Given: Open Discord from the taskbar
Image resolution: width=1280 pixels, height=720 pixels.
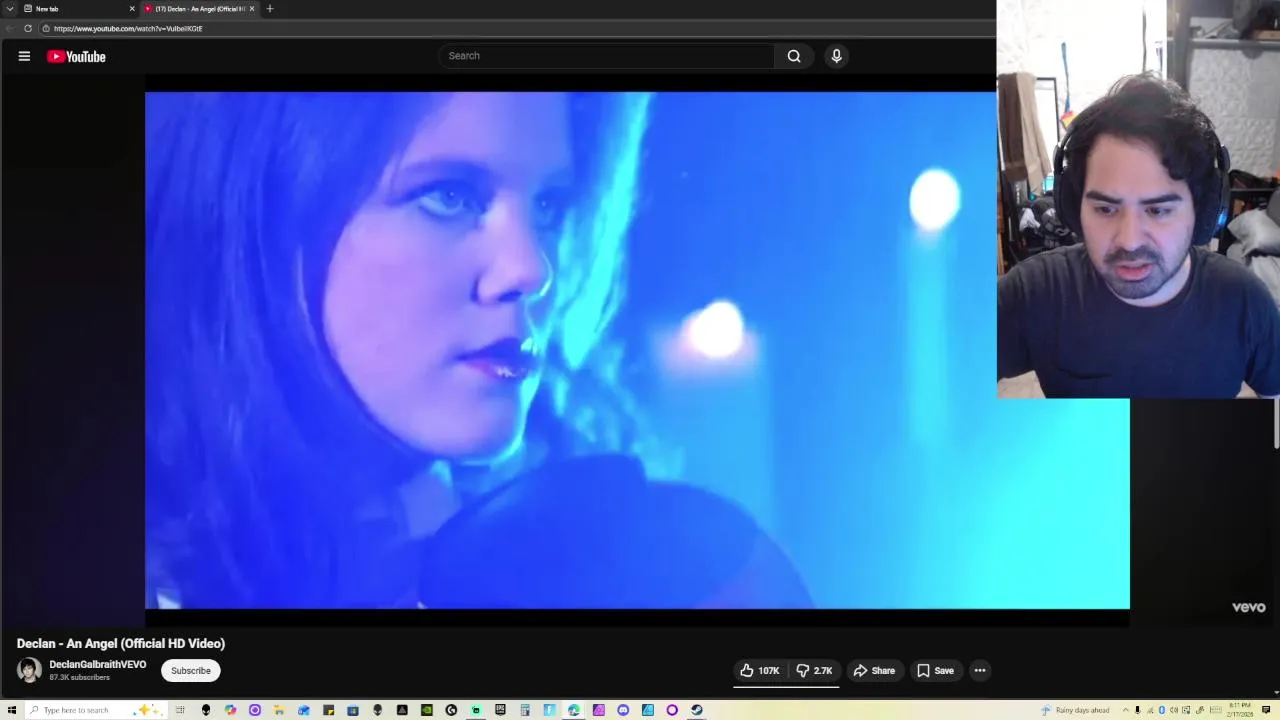Looking at the screenshot, I should pyautogui.click(x=623, y=710).
